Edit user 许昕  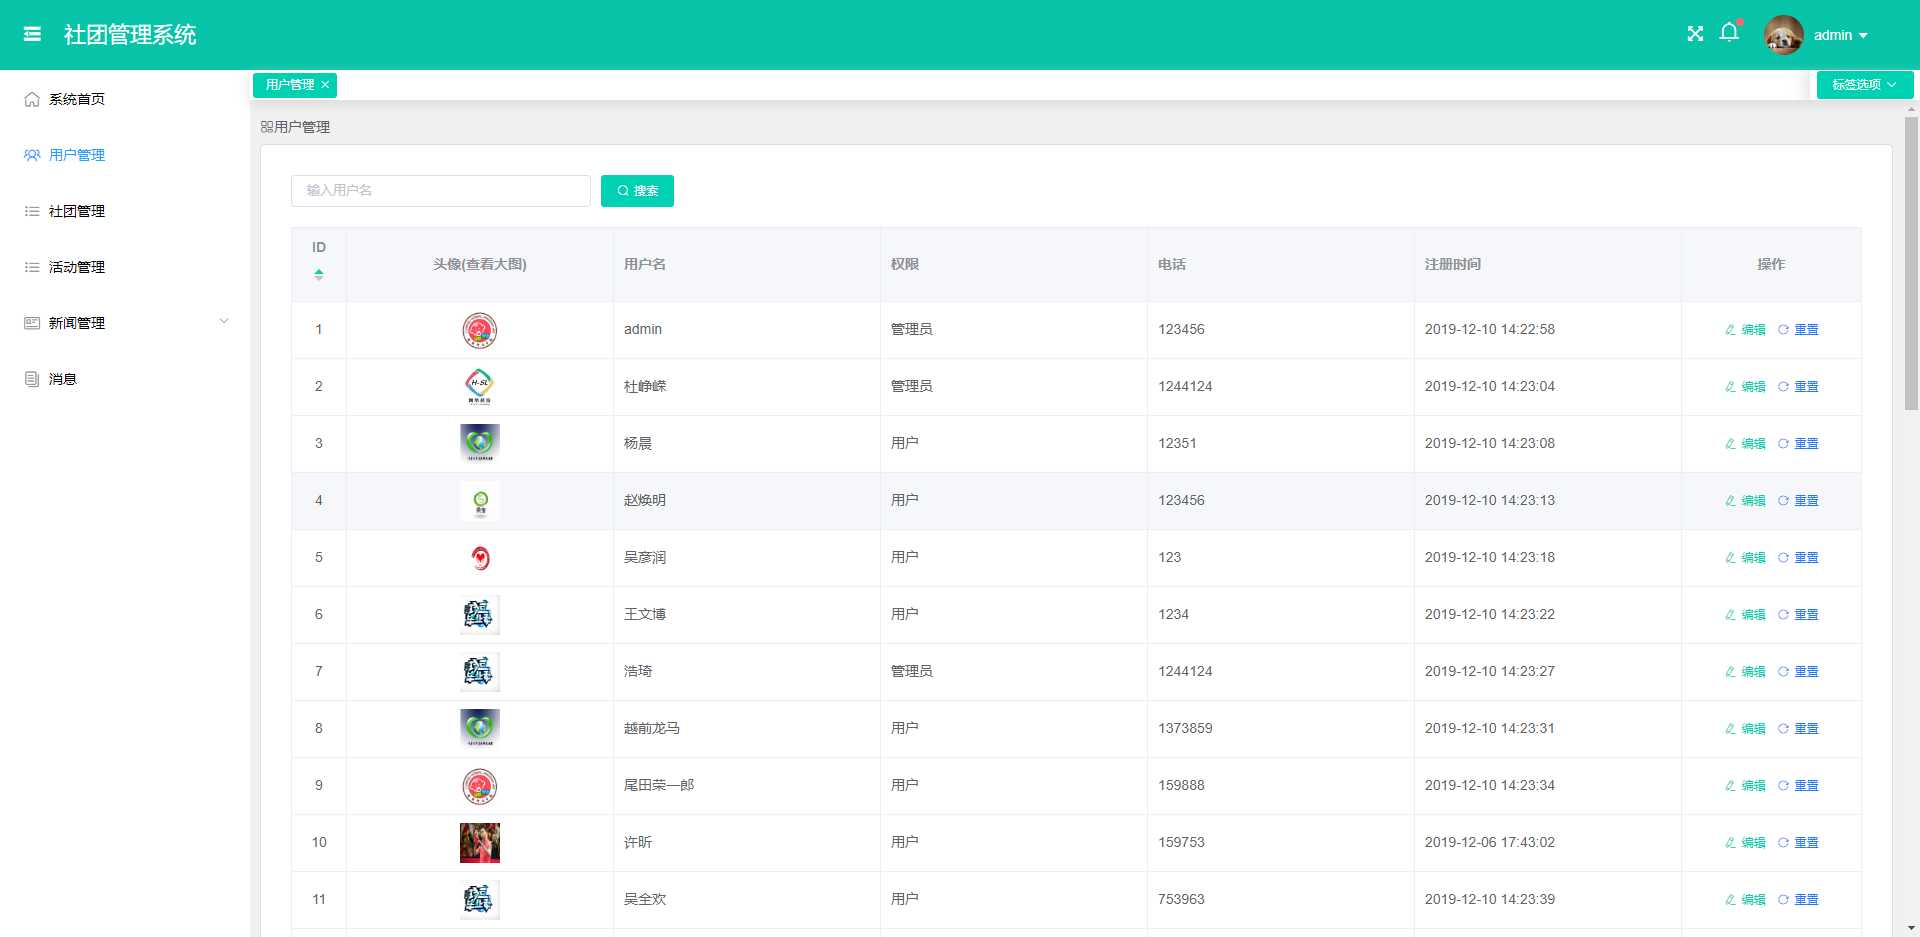pyautogui.click(x=1745, y=843)
